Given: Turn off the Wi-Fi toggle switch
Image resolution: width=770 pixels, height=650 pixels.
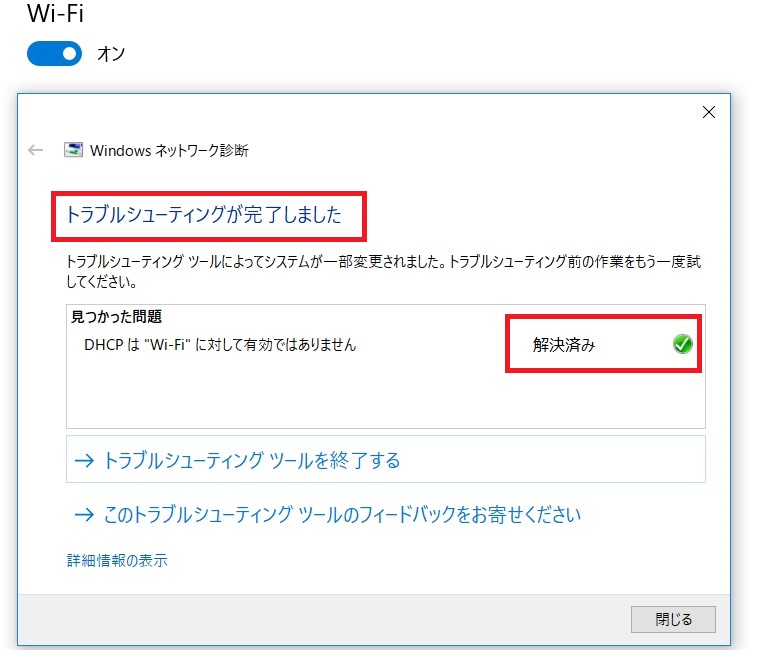Looking at the screenshot, I should [x=54, y=54].
